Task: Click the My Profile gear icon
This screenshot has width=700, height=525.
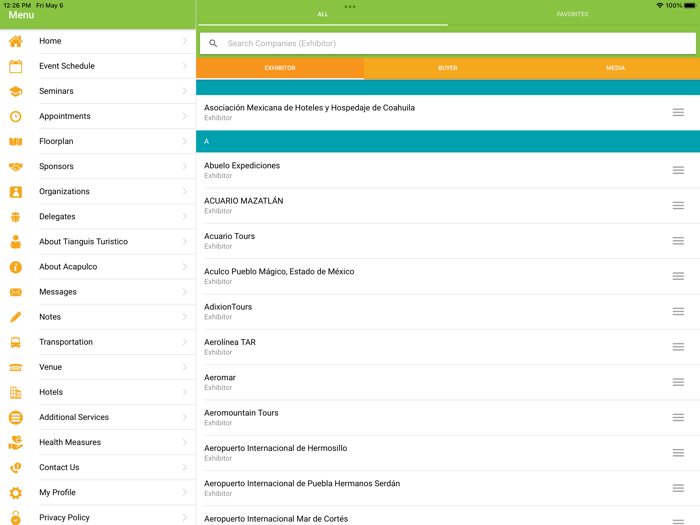Action: tap(15, 493)
